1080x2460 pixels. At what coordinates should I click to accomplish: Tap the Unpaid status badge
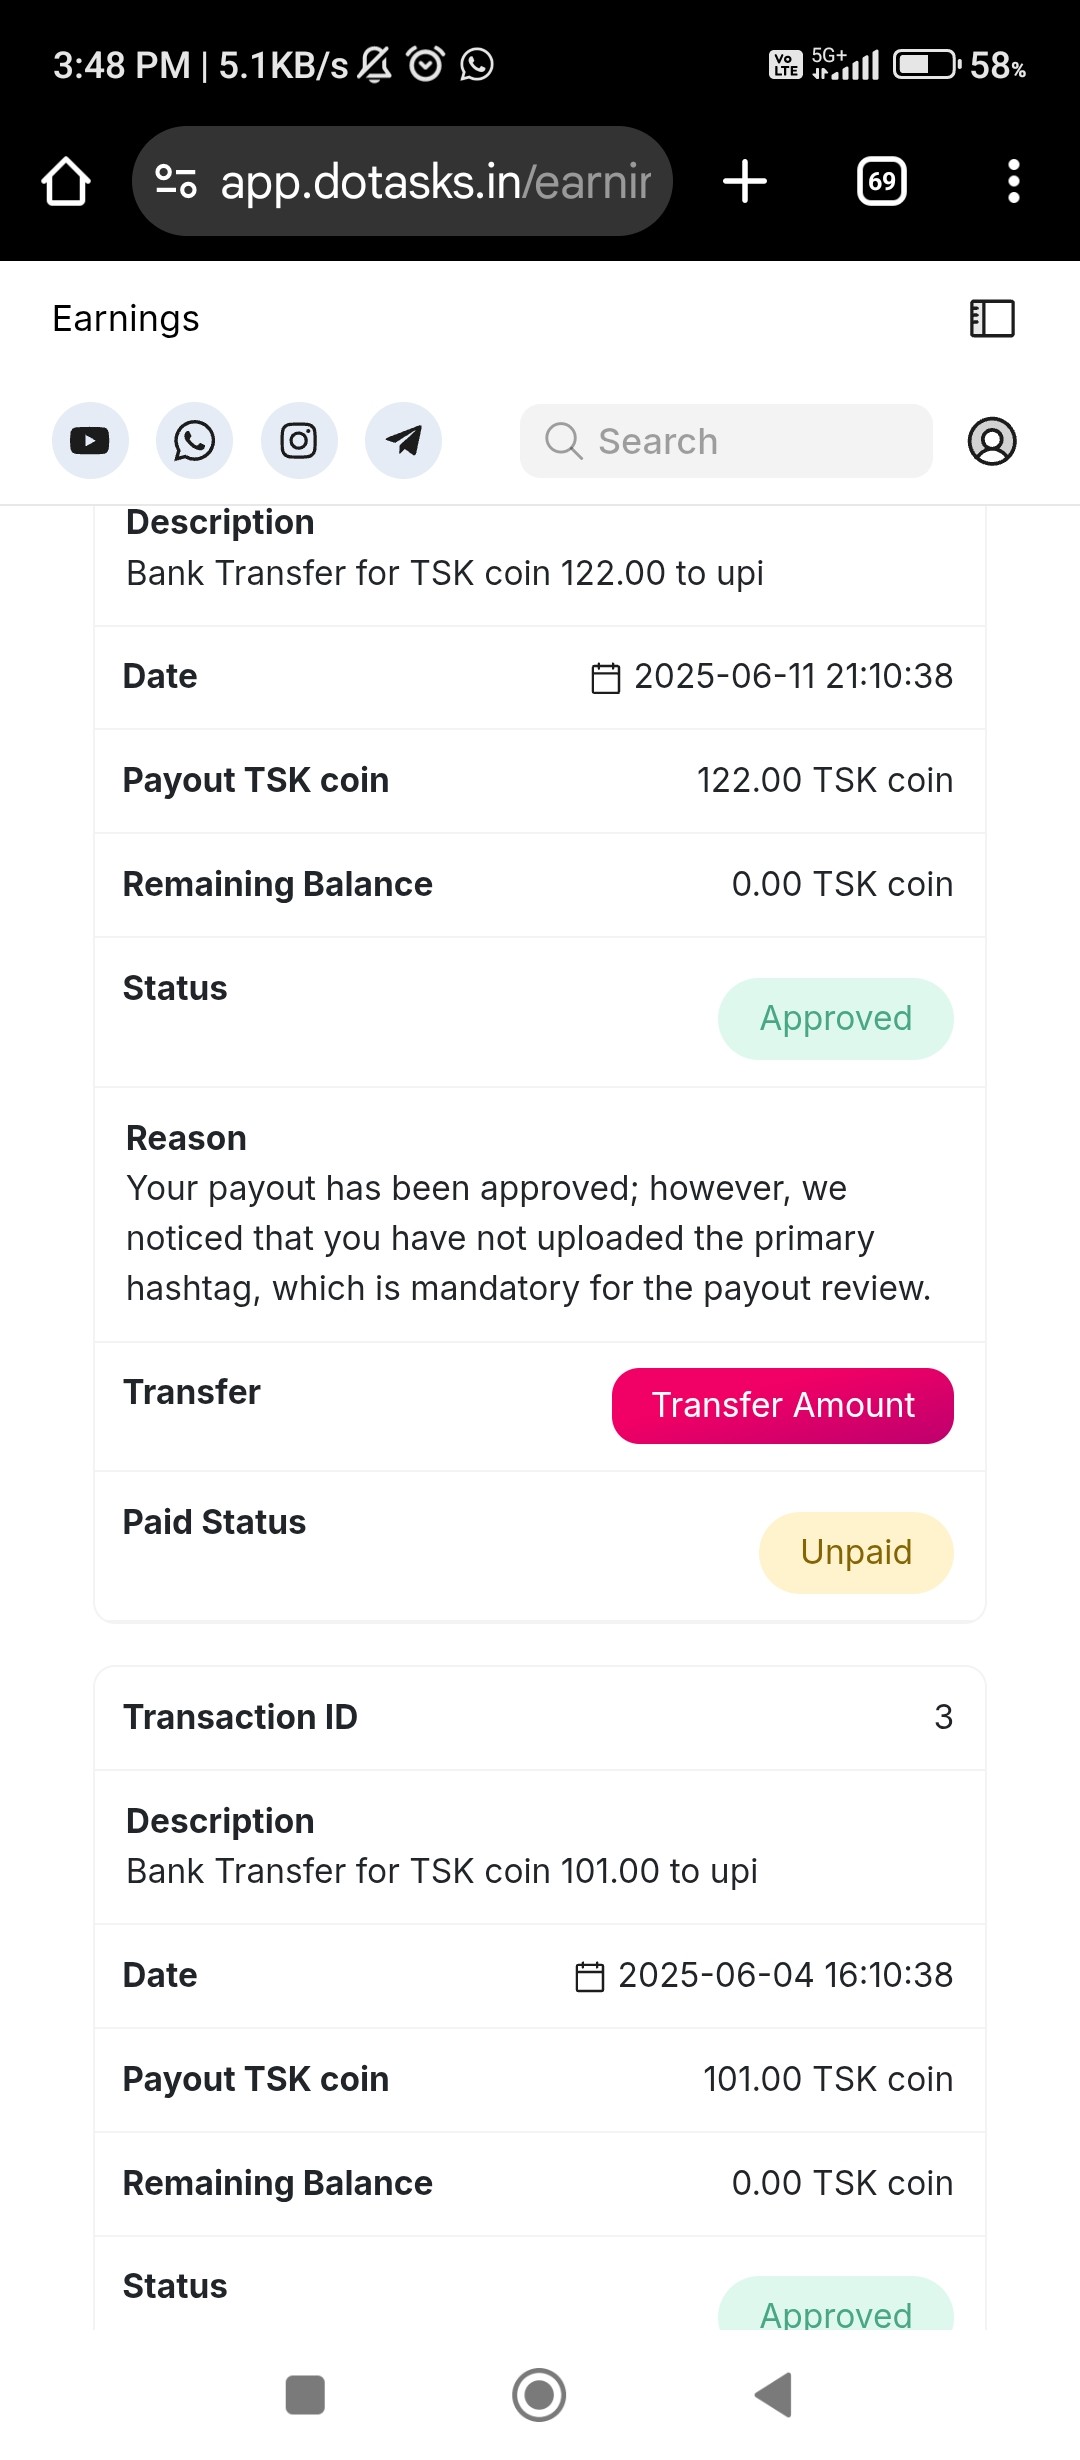pyautogui.click(x=856, y=1553)
